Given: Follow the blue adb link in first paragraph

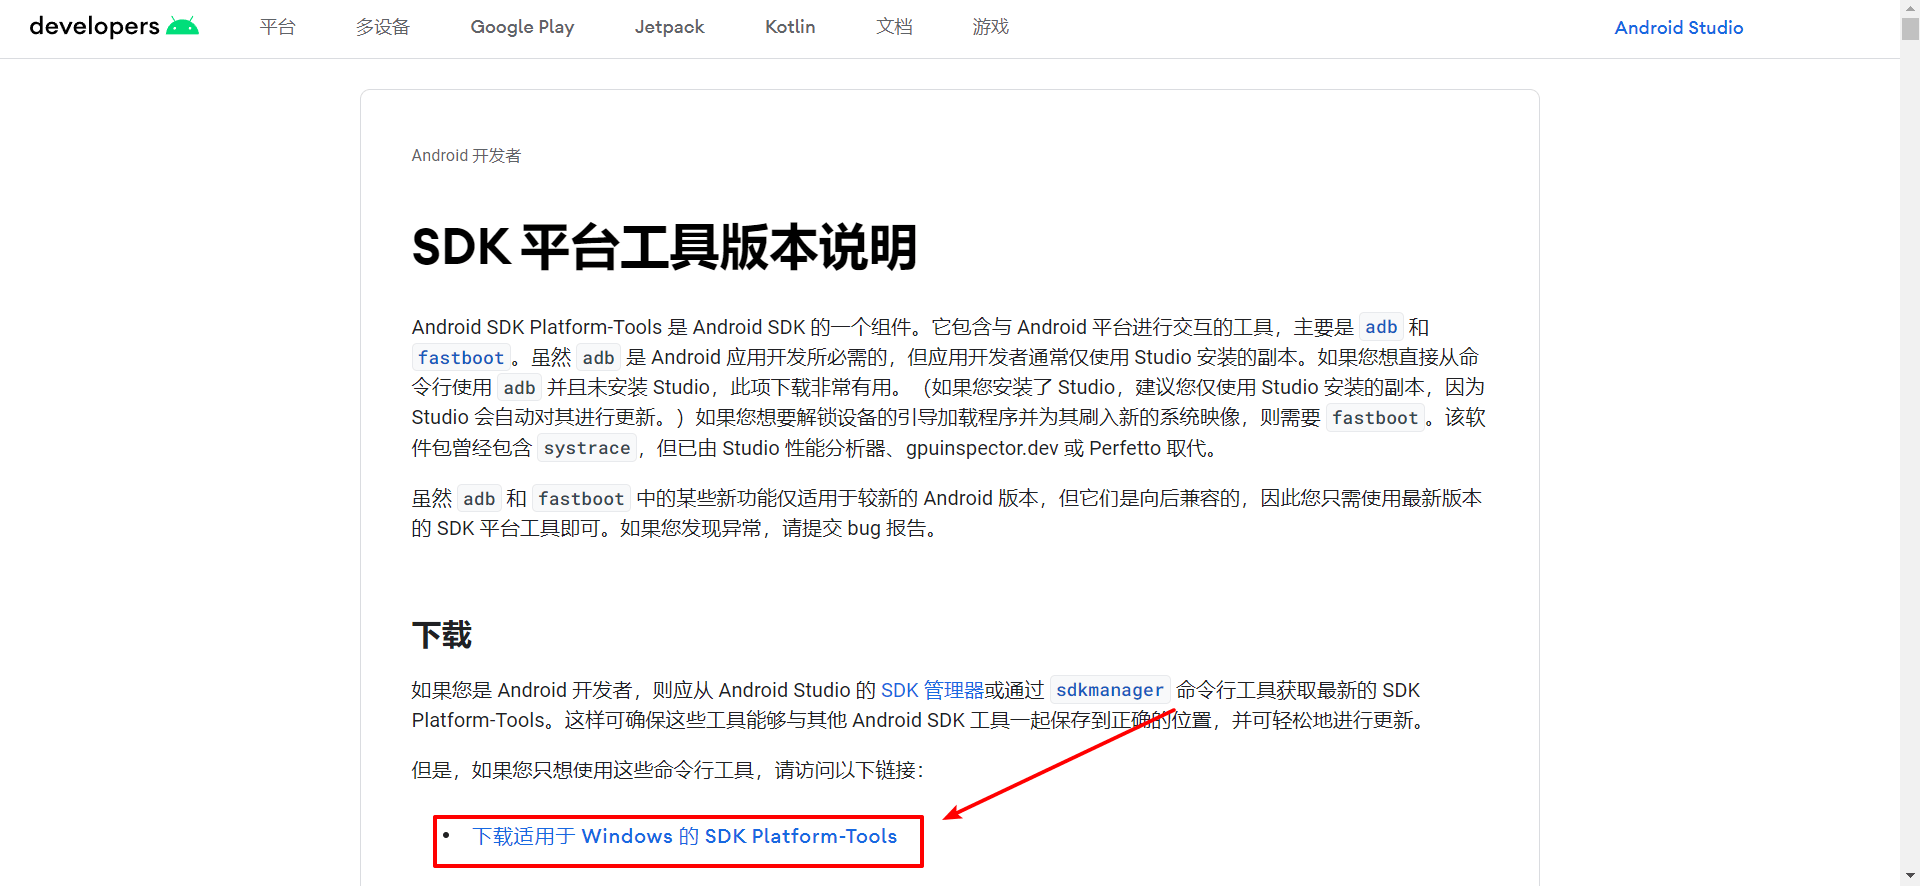Looking at the screenshot, I should 1381,327.
